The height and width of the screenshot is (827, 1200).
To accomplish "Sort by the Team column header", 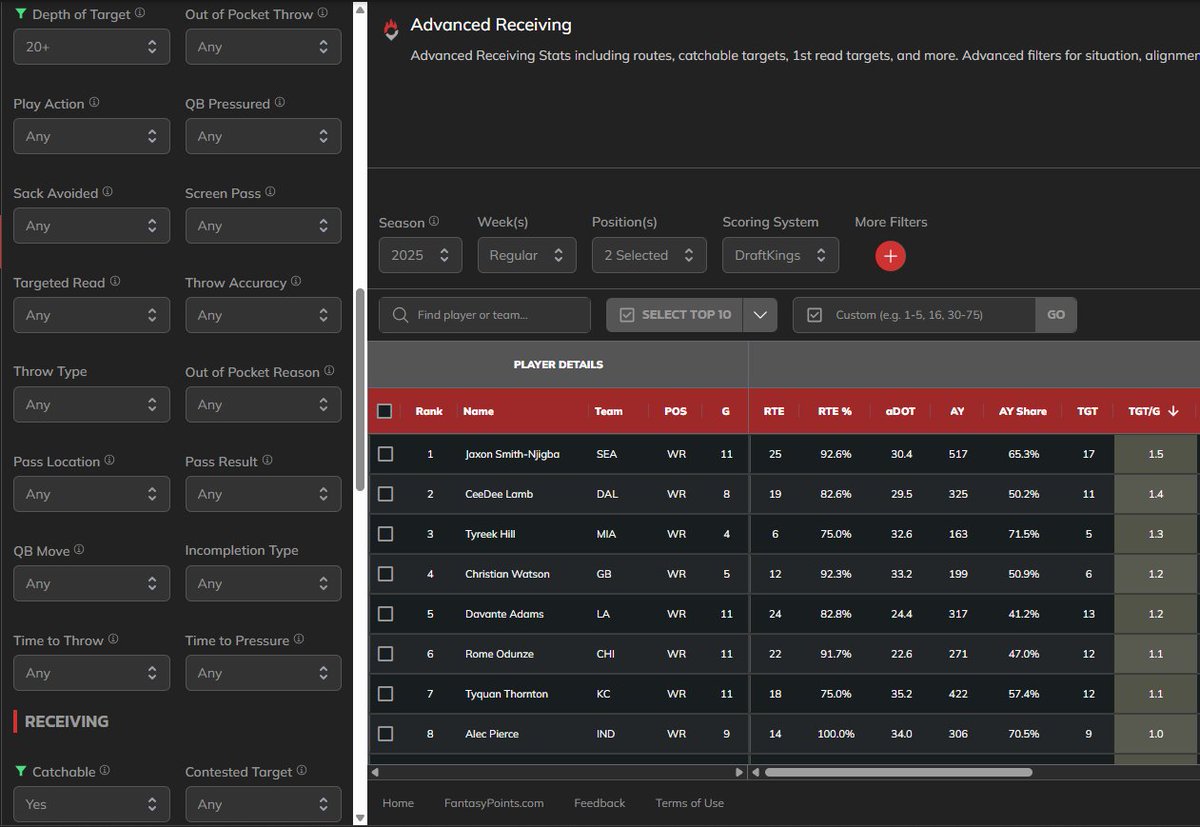I will pos(608,411).
